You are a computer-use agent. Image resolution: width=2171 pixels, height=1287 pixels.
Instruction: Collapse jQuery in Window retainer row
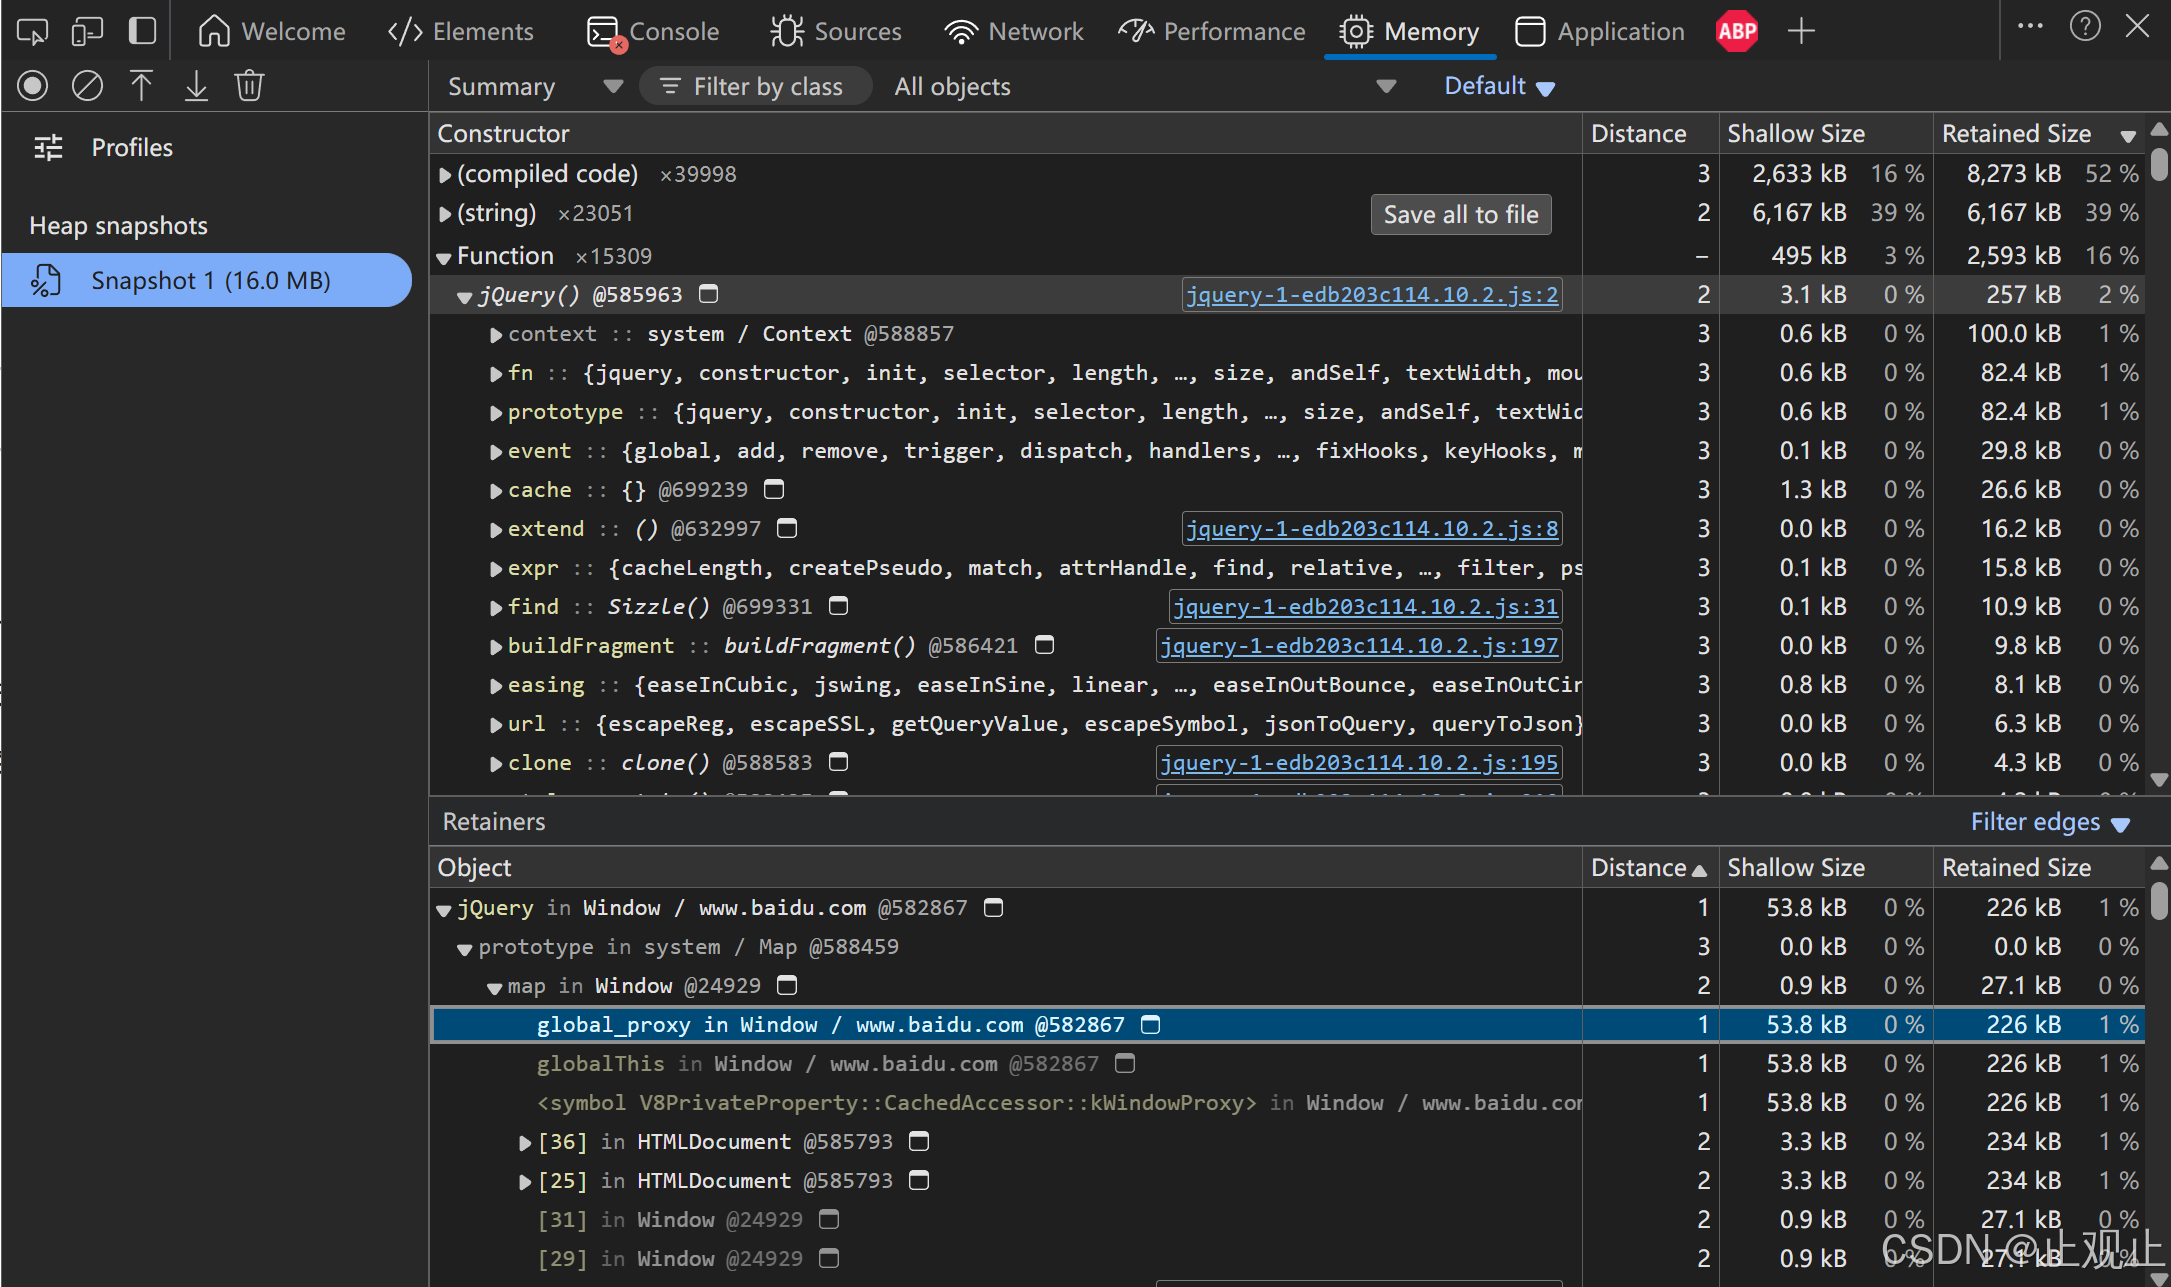tap(444, 910)
